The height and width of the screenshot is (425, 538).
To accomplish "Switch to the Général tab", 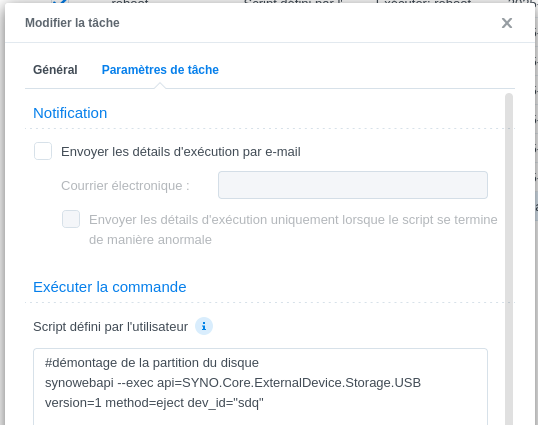I will [x=55, y=70].
